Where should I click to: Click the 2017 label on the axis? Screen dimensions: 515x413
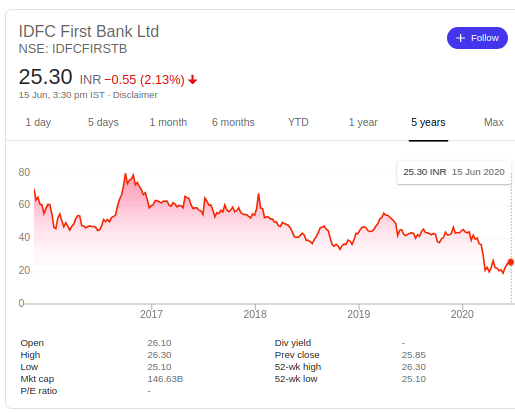151,314
